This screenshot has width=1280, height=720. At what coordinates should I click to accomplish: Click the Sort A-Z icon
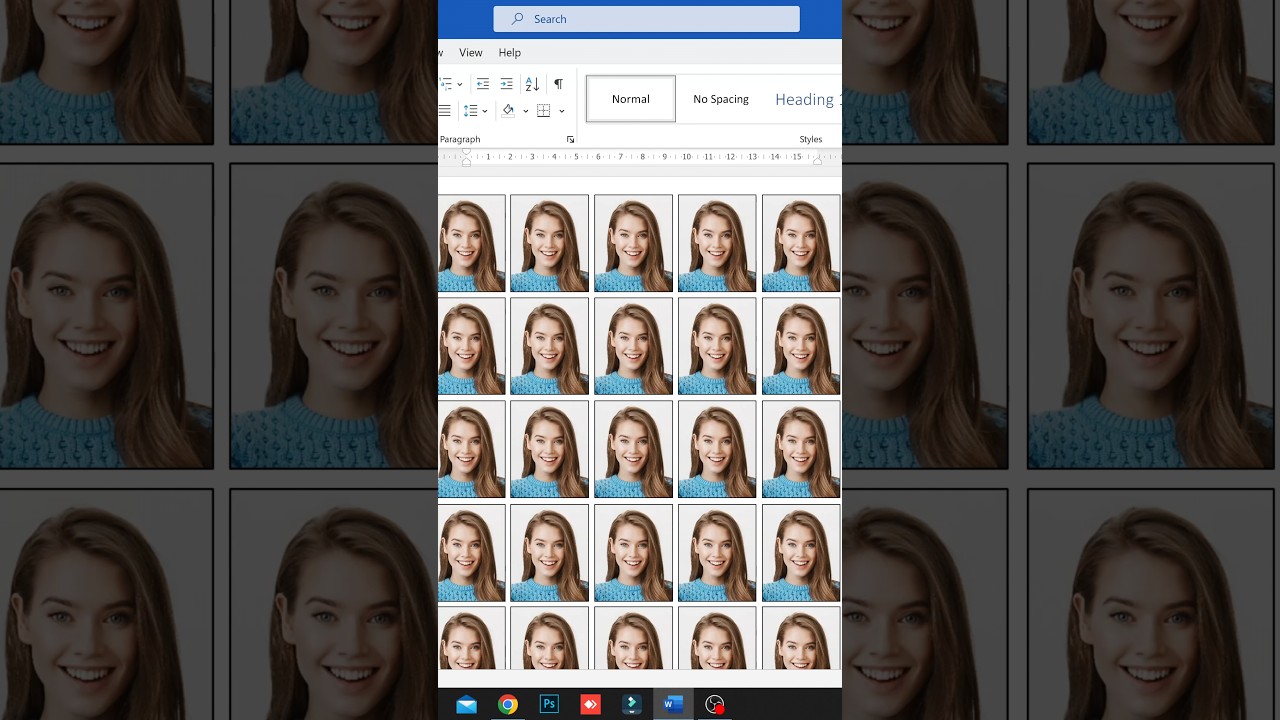coord(532,84)
